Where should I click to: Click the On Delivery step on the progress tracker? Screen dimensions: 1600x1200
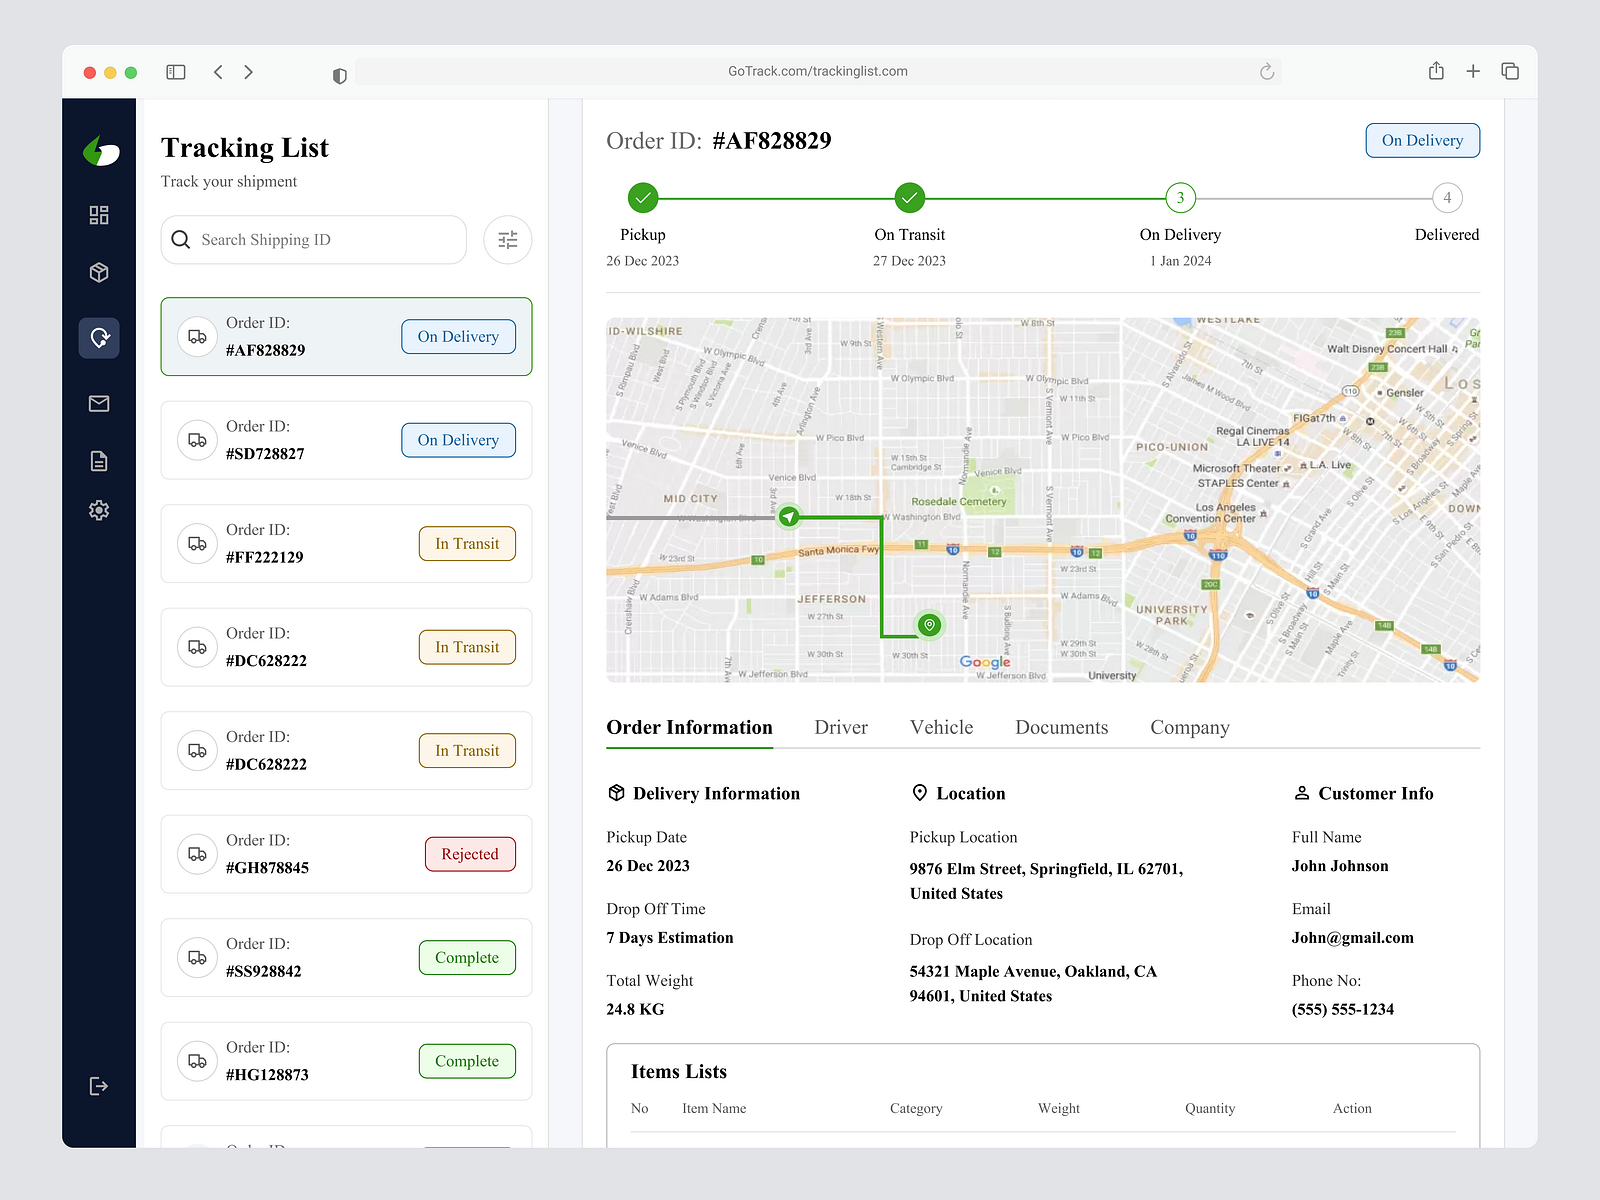coord(1180,198)
